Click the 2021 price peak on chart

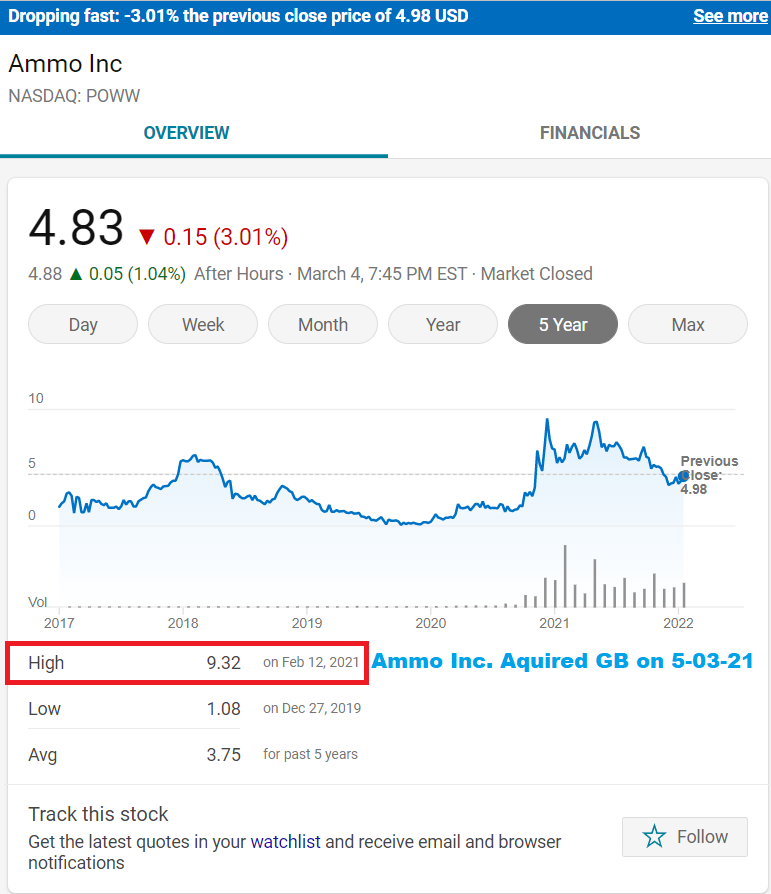tap(547, 420)
